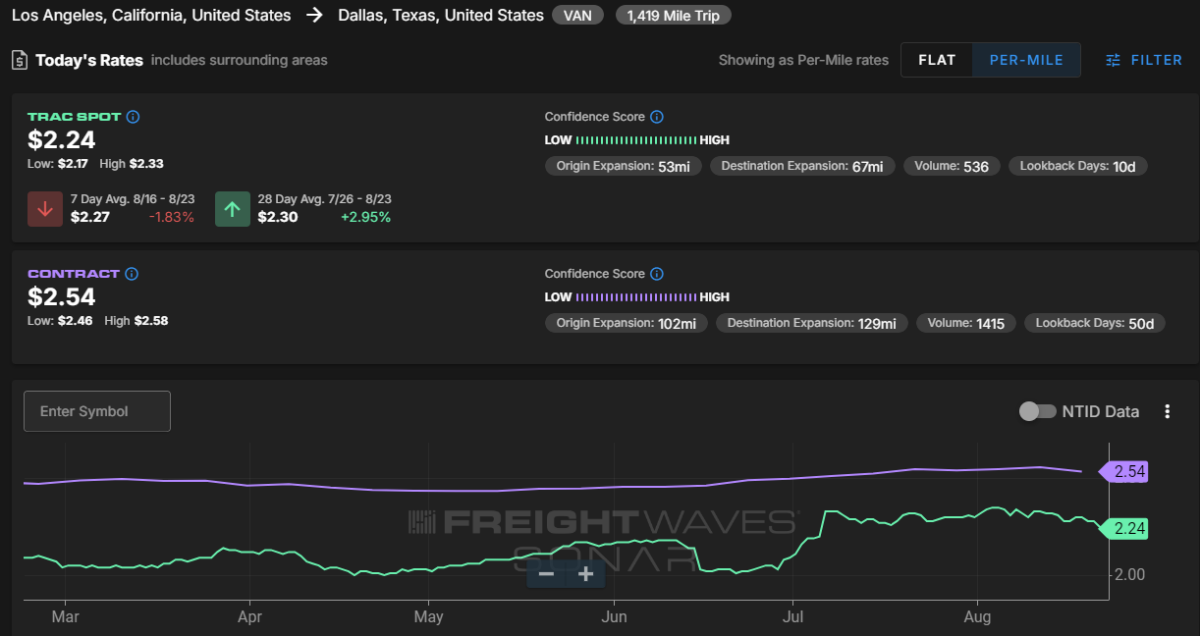
Task: Switch rates display to PER-MILE
Action: click(1027, 60)
